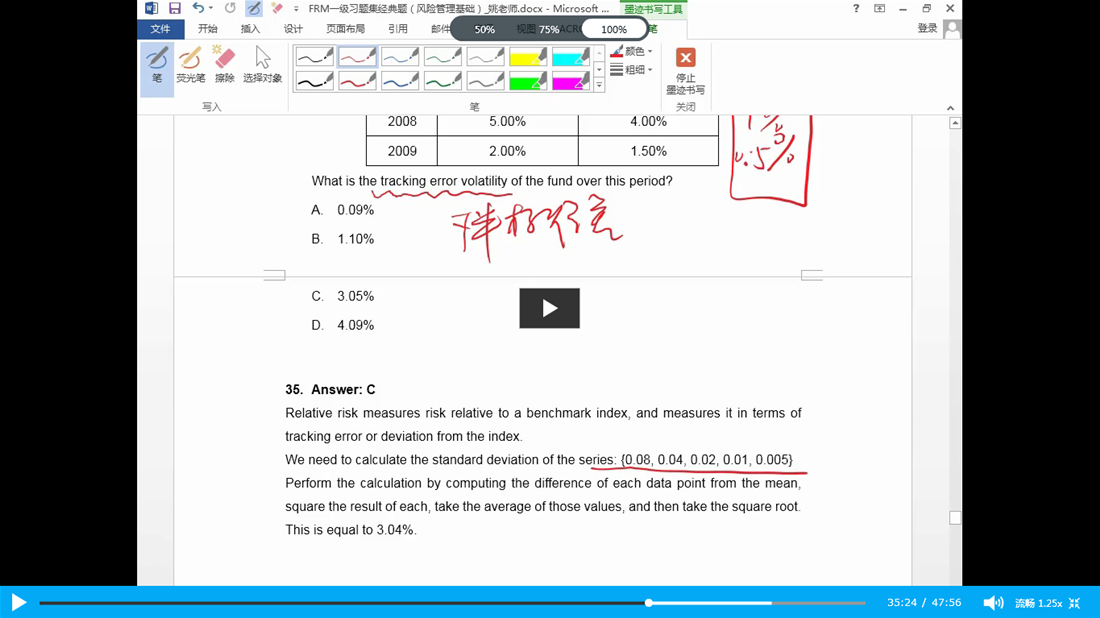1100x618 pixels.
Task: Choose the 擦除 eraser tool
Action: pos(224,65)
